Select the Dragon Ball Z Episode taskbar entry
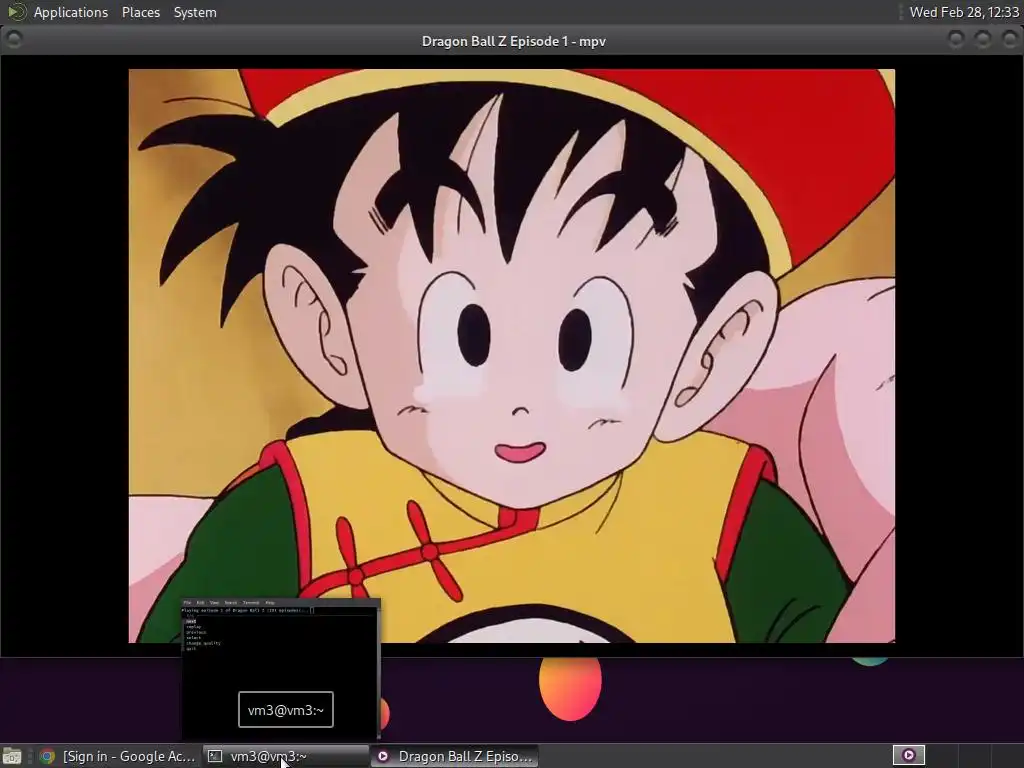This screenshot has height=768, width=1024. tap(455, 756)
